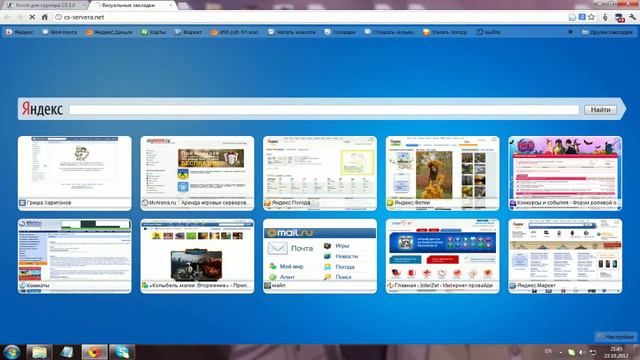Open Гриша Харитонов visual bookmark
The height and width of the screenshot is (360, 640).
(75, 173)
